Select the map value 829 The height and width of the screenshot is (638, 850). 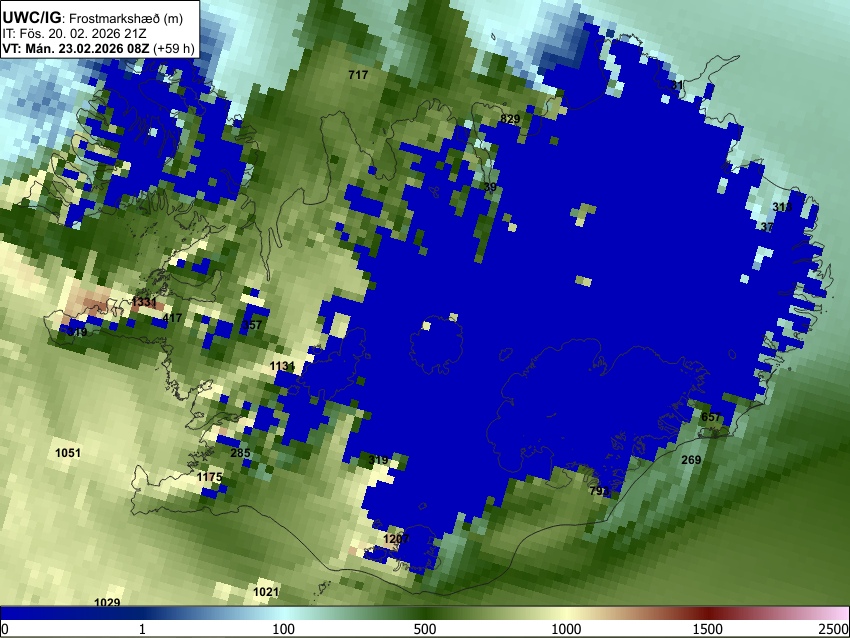click(x=510, y=119)
